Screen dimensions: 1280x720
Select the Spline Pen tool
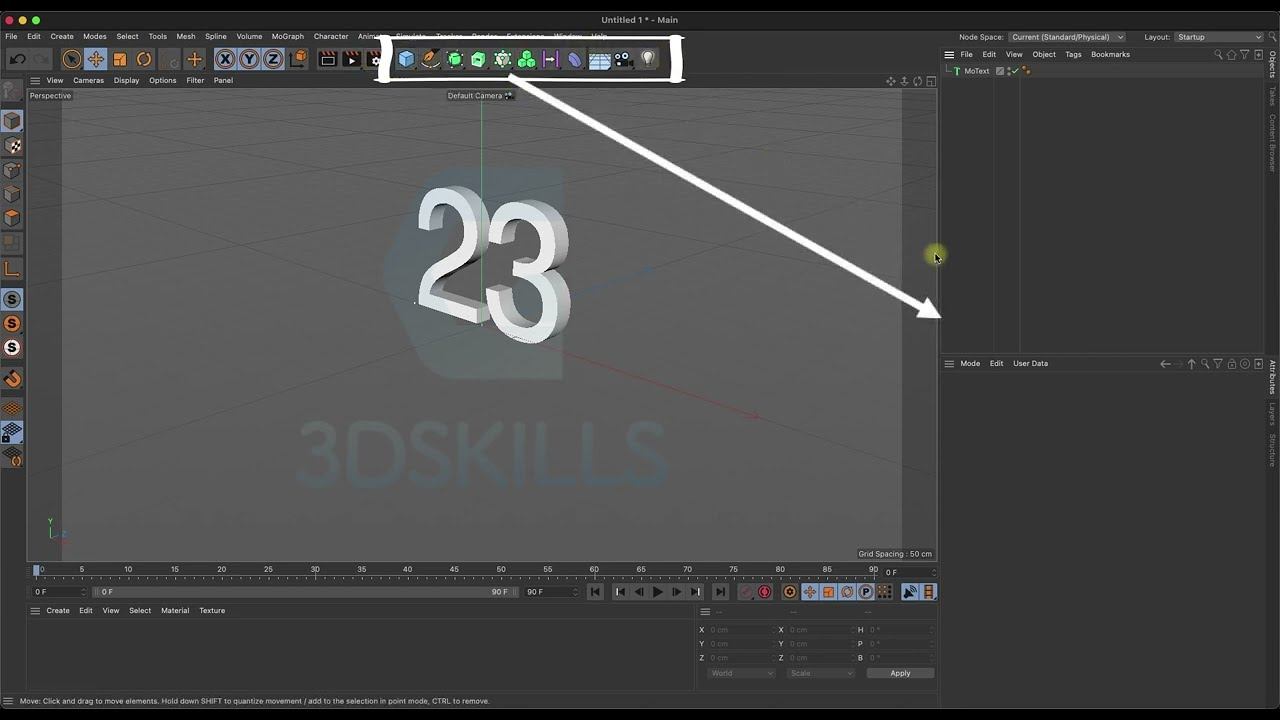pyautogui.click(x=430, y=60)
